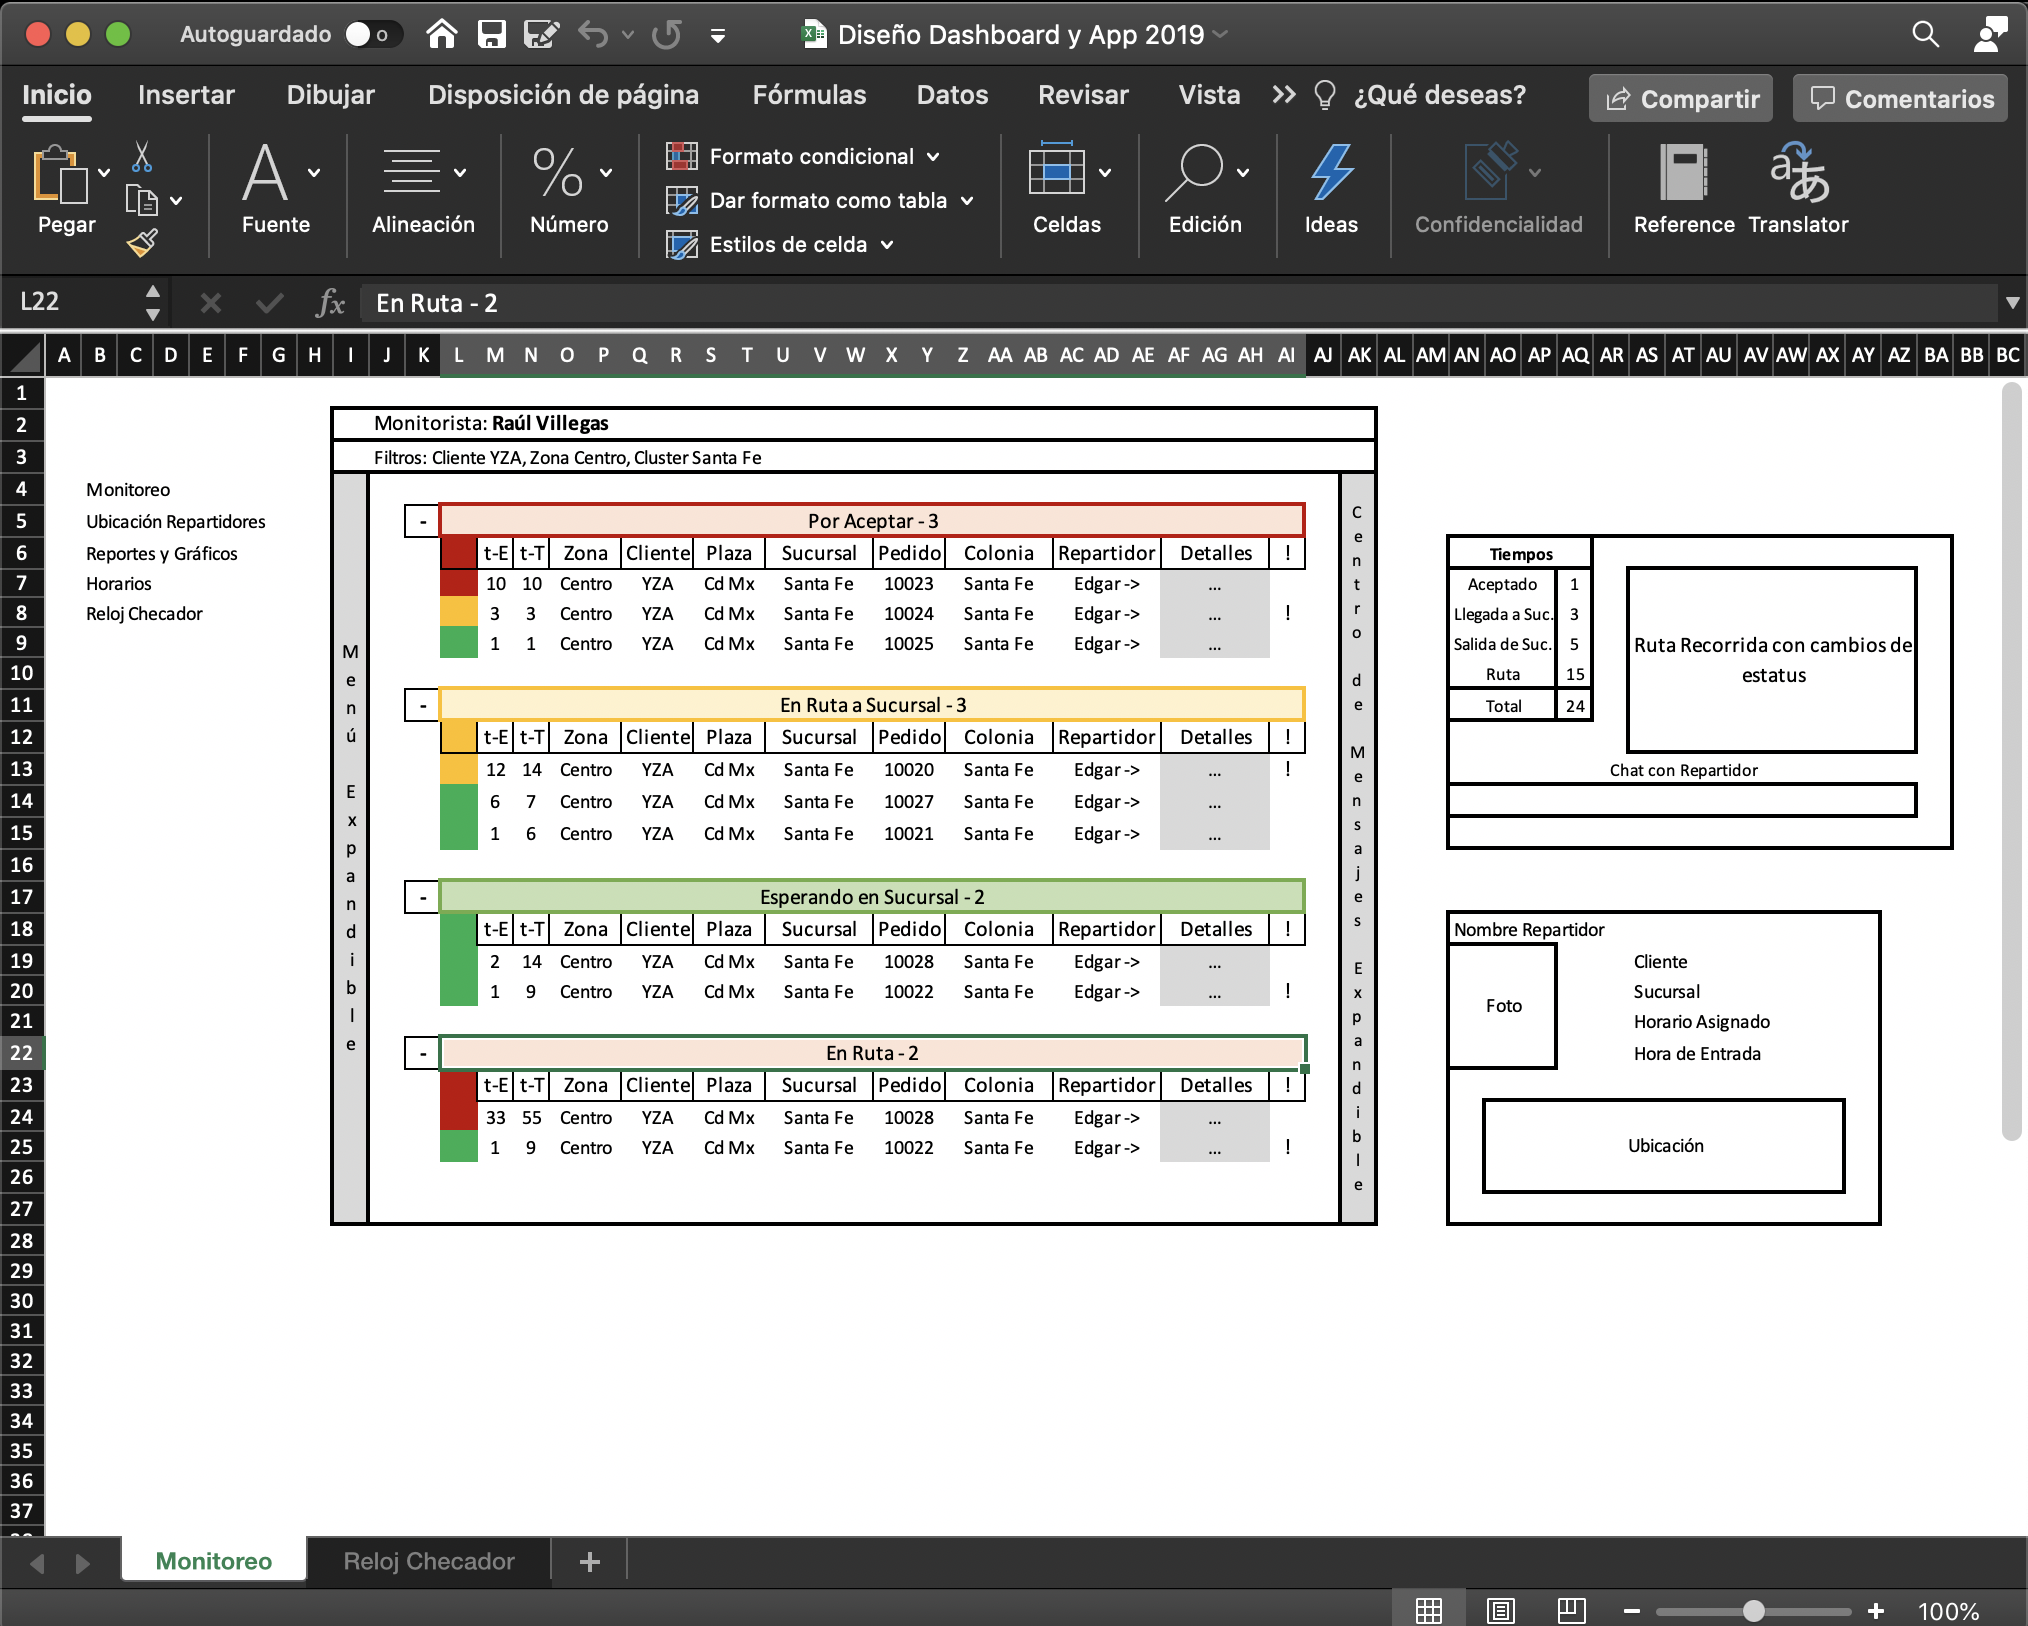Open the Translator icon
Screen dimensions: 2028x1626
pyautogui.click(x=1798, y=172)
